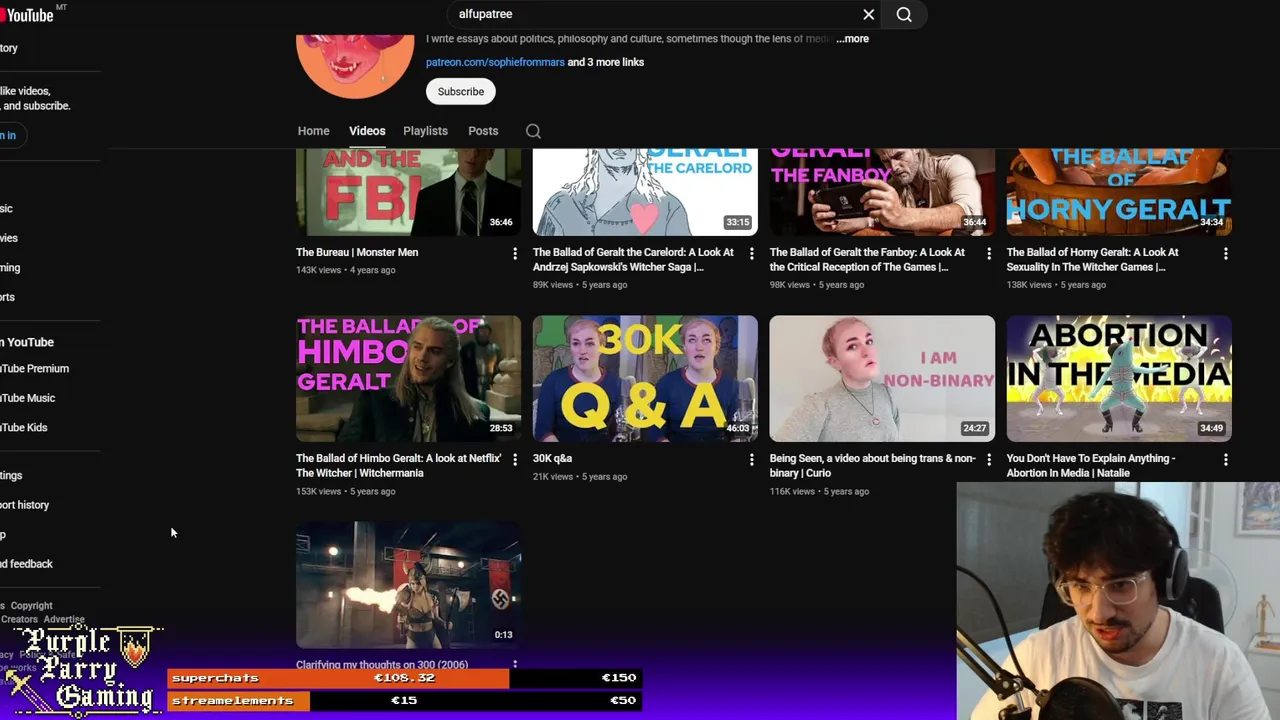Open the title 'The Ballad of Horny Geralt'

1092,259
